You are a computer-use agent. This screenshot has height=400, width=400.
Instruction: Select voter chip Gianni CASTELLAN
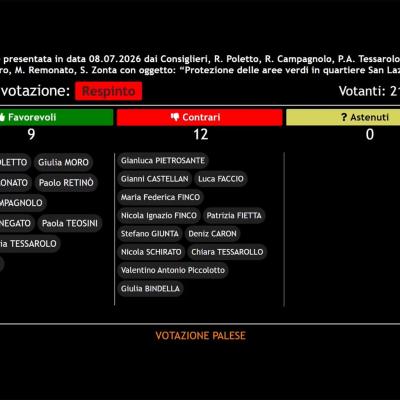(x=154, y=179)
